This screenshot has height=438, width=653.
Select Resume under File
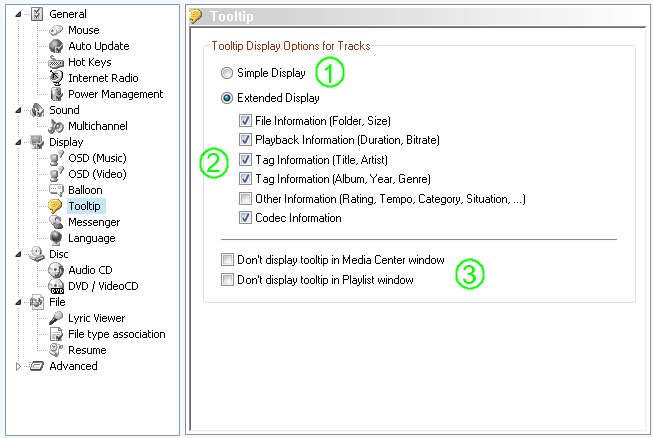87,350
